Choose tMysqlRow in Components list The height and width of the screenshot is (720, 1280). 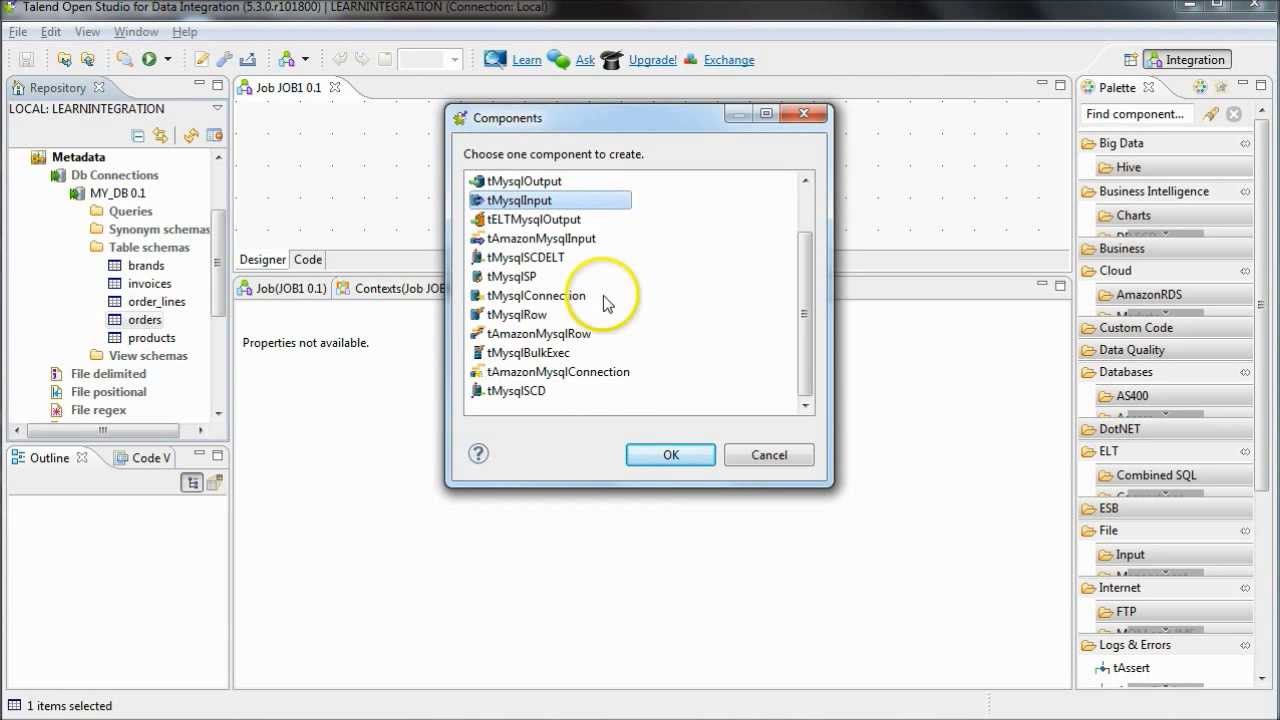516,314
